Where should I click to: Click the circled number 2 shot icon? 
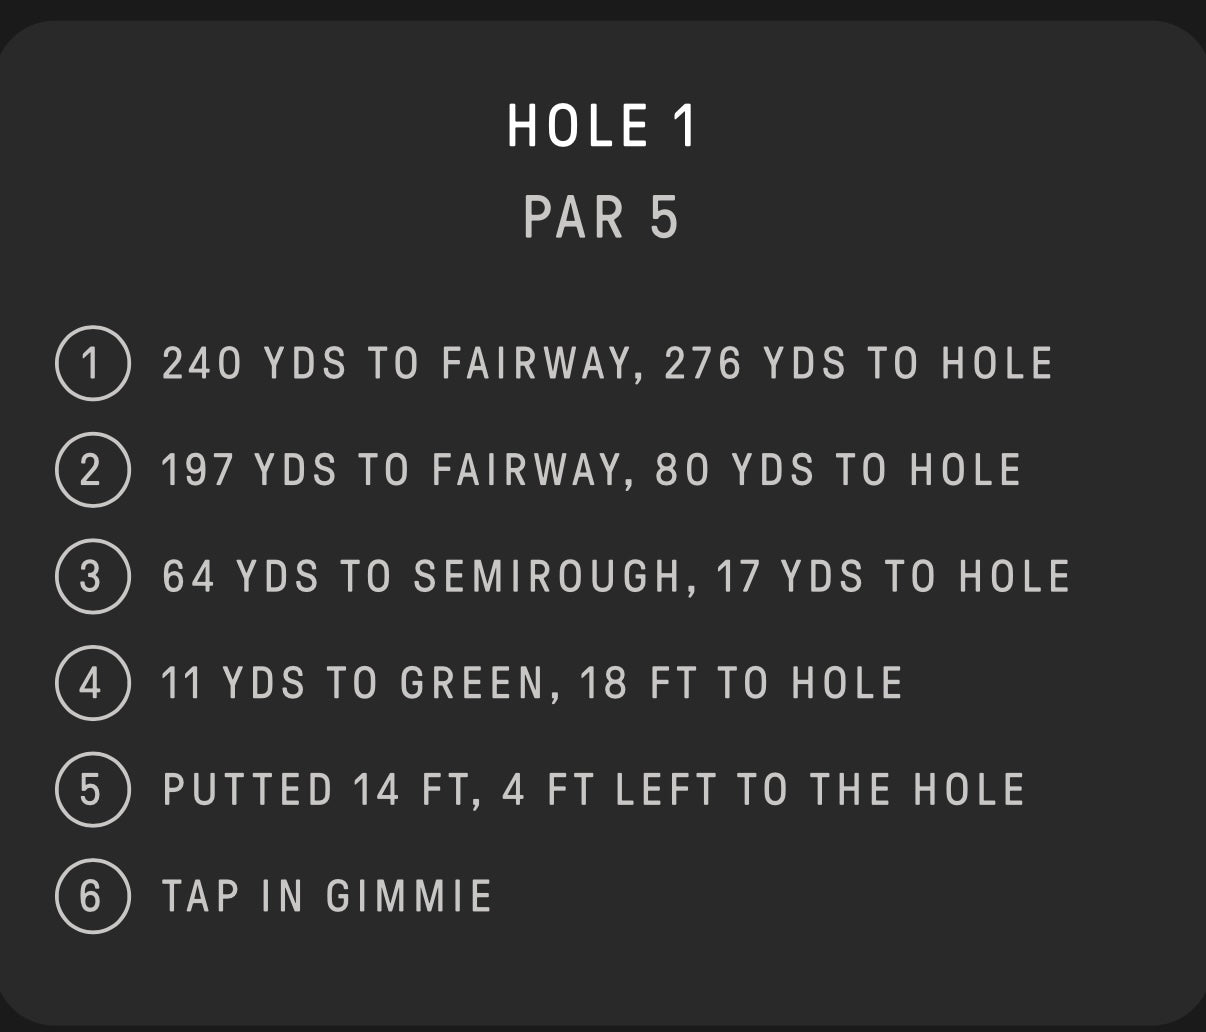92,470
